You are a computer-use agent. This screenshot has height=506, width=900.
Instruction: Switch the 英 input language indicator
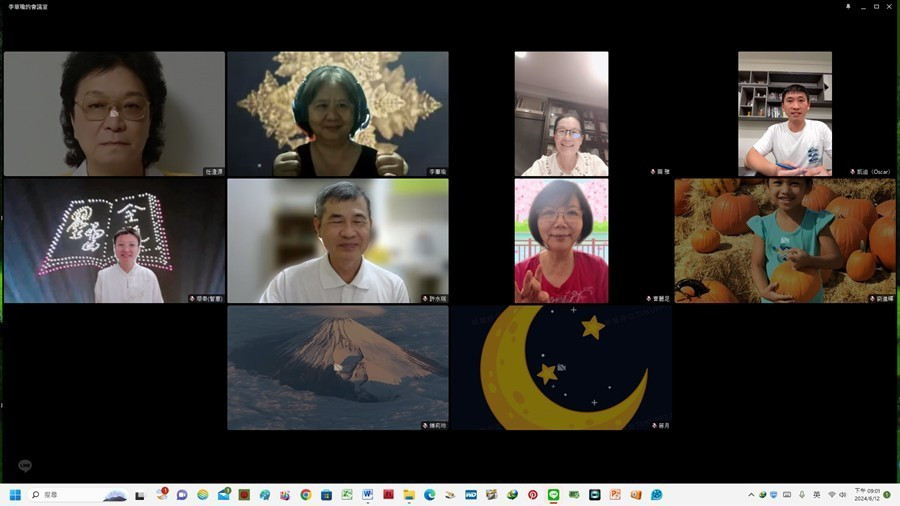(x=816, y=495)
